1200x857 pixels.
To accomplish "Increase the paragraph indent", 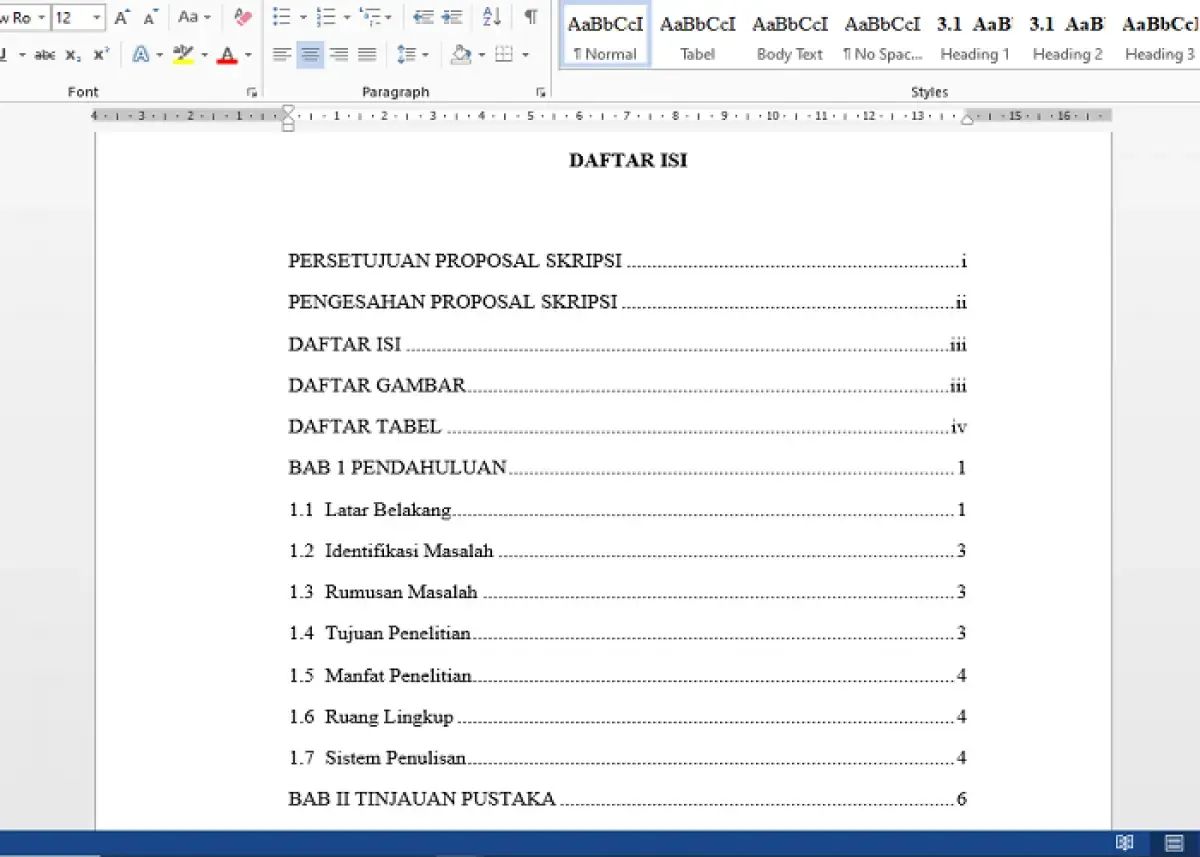I will 453,17.
